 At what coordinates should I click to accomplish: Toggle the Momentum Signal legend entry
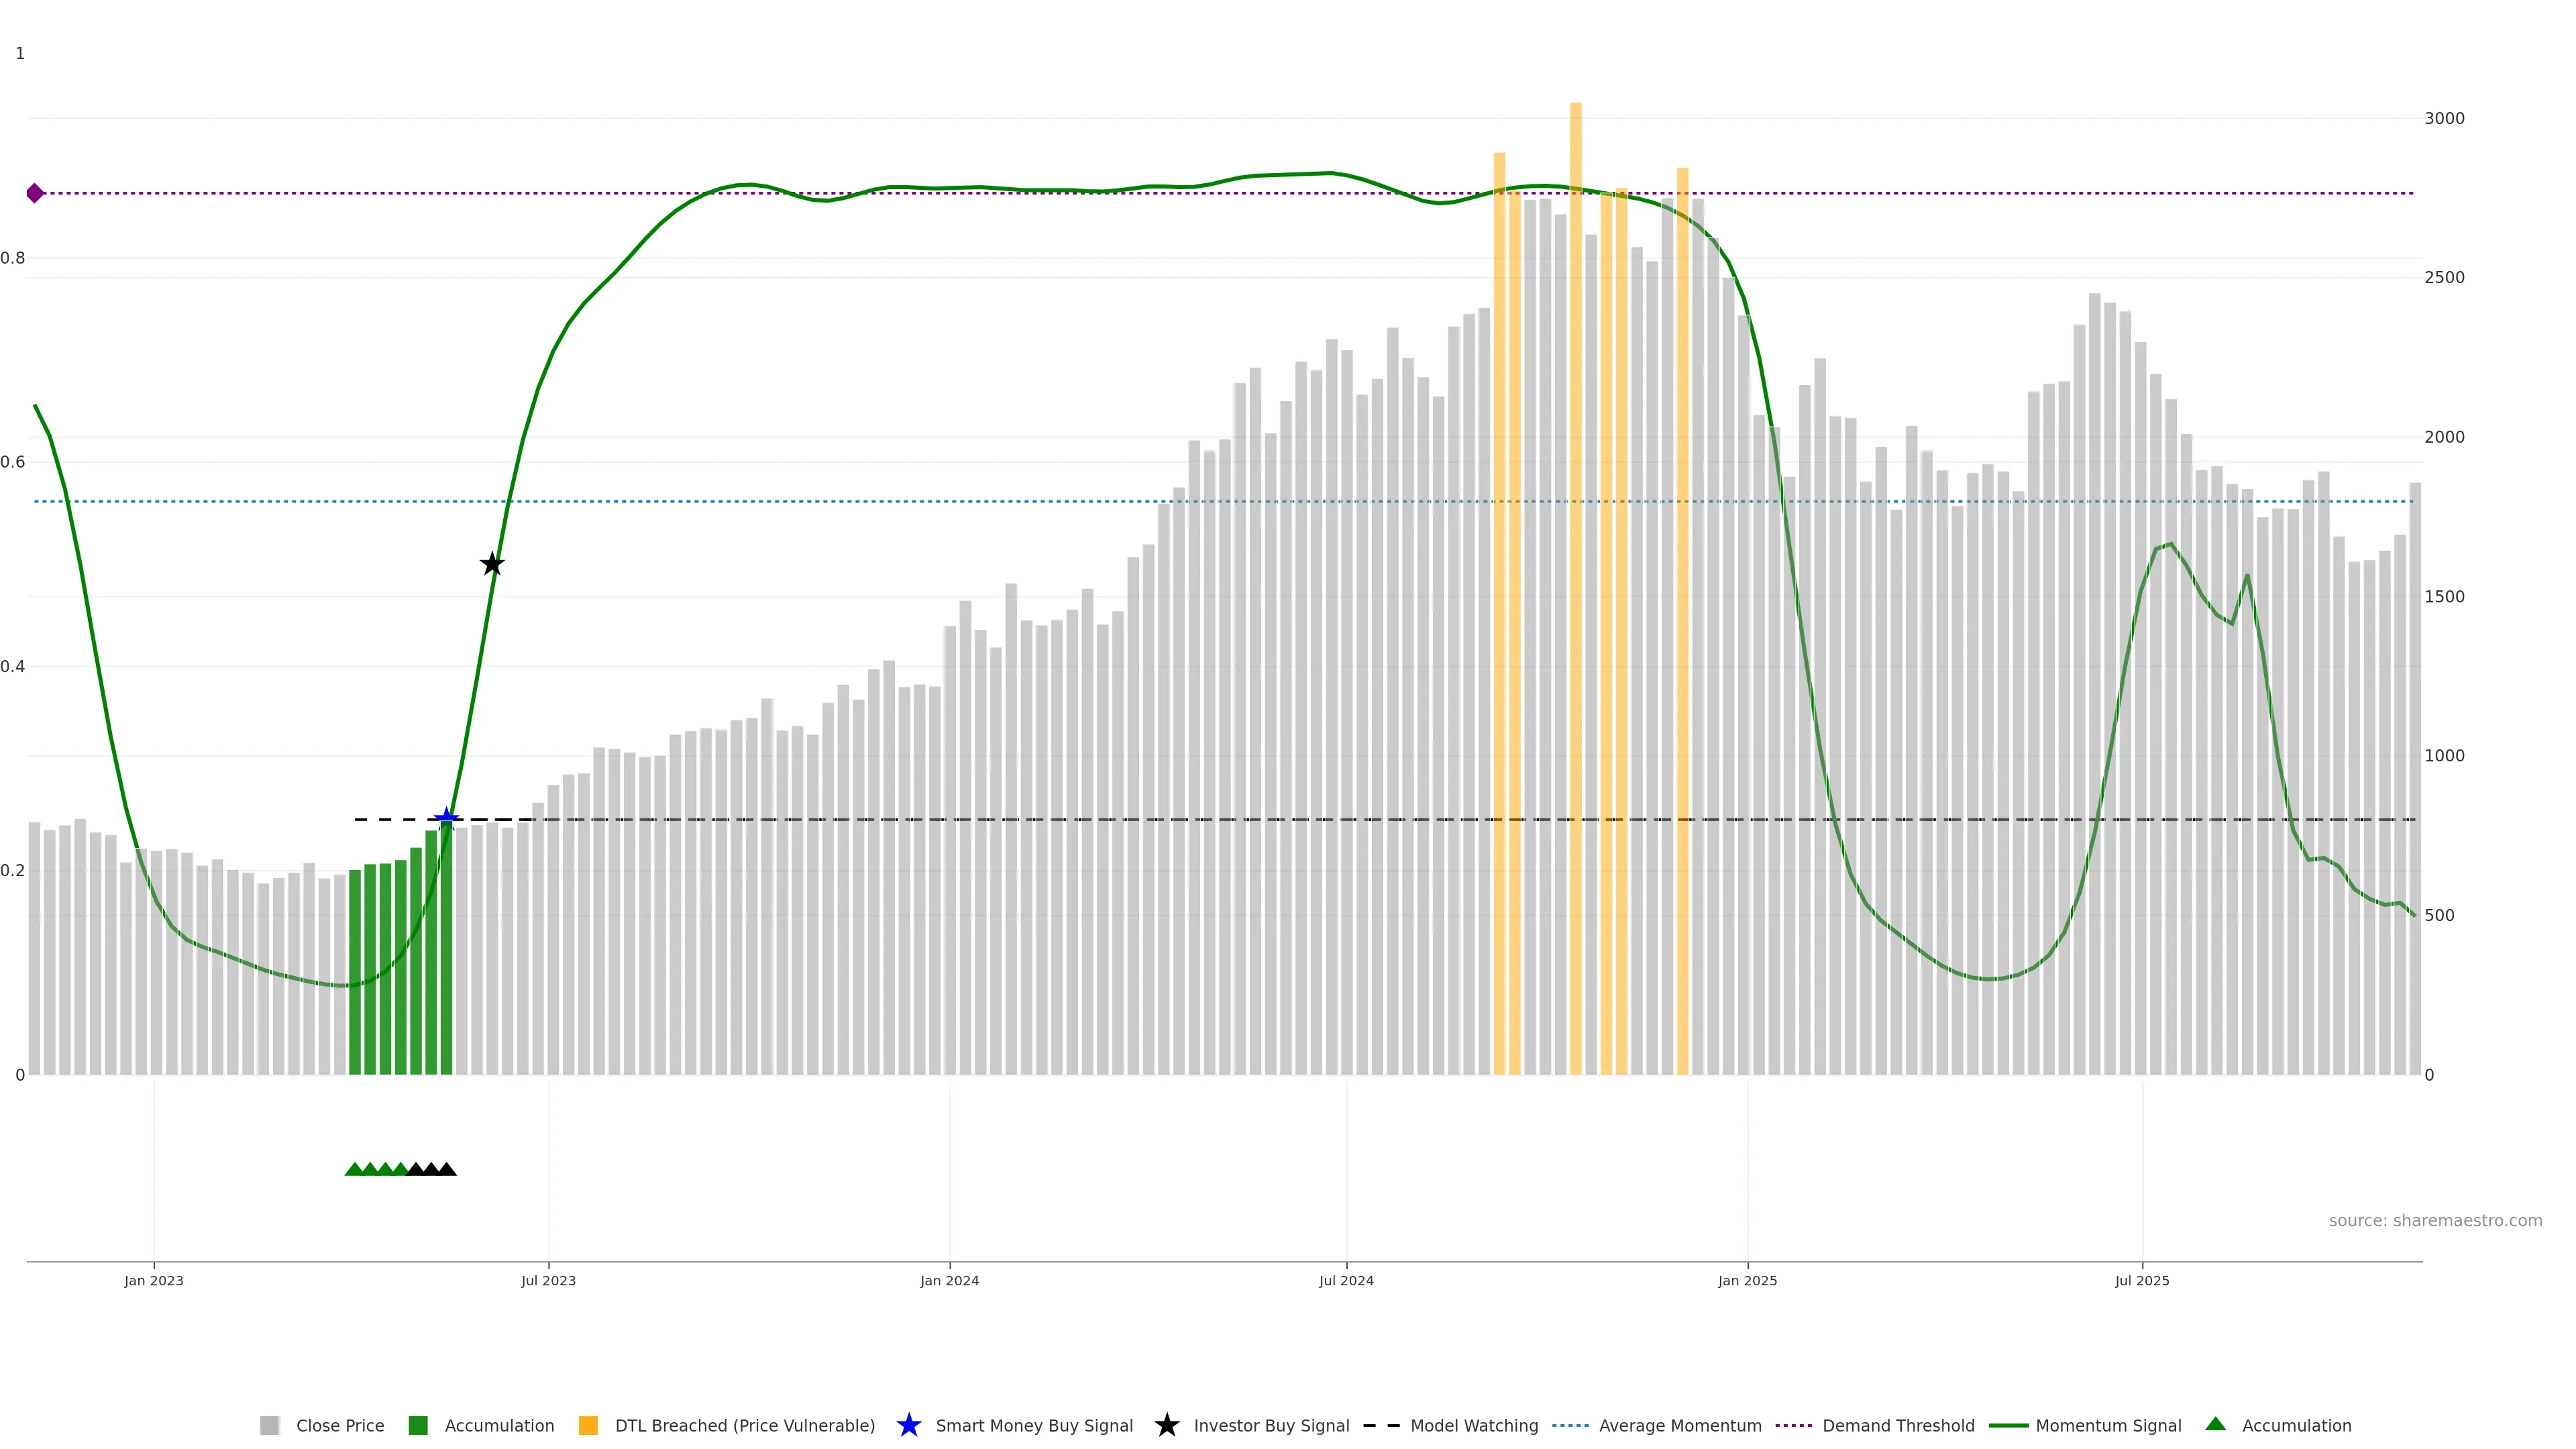tap(2108, 1425)
